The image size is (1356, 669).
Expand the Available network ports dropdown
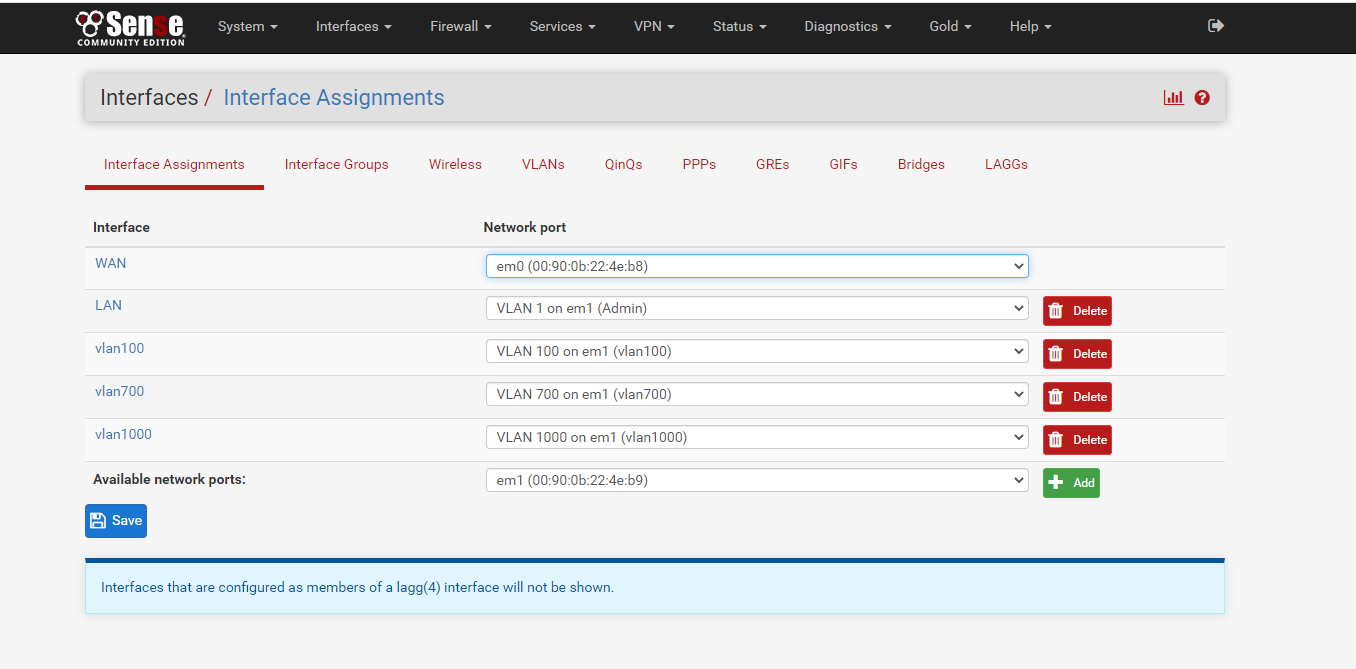(x=757, y=480)
